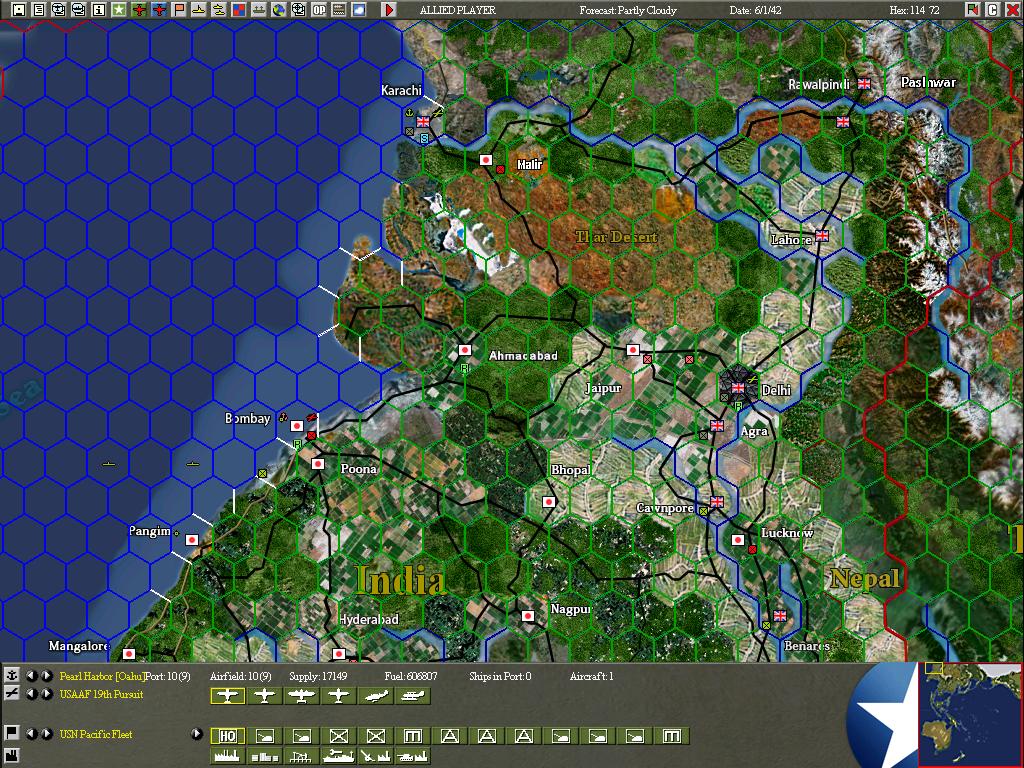Screen dimensions: 1024x768
Task: Click the Japanese flag unit at Ahmadabad
Action: 464,350
